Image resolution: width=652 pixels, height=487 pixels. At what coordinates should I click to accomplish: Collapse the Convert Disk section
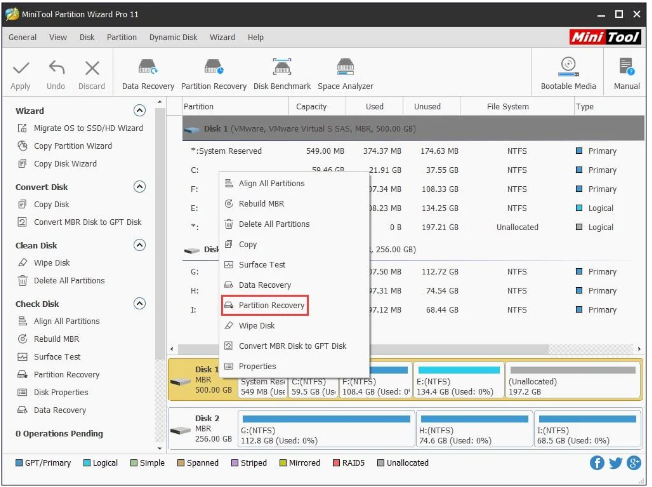[140, 186]
